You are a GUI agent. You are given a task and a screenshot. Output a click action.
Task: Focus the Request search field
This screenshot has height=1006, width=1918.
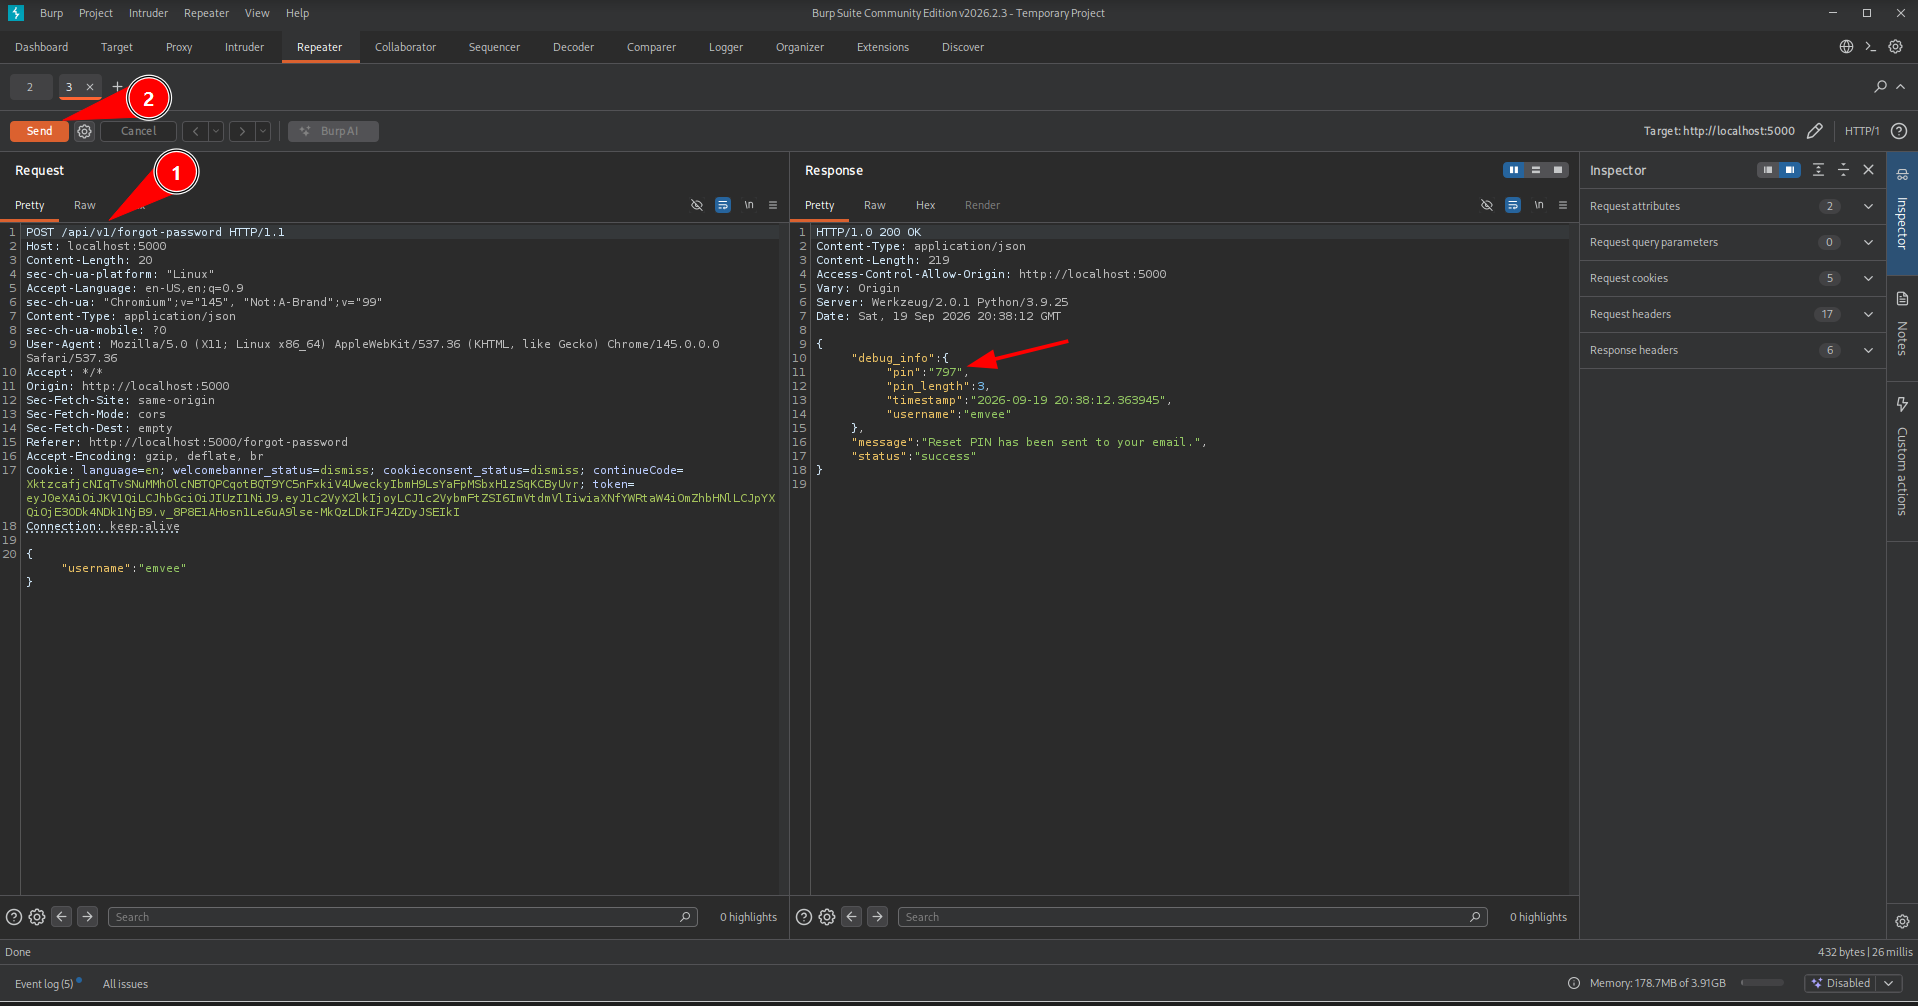pyautogui.click(x=403, y=917)
